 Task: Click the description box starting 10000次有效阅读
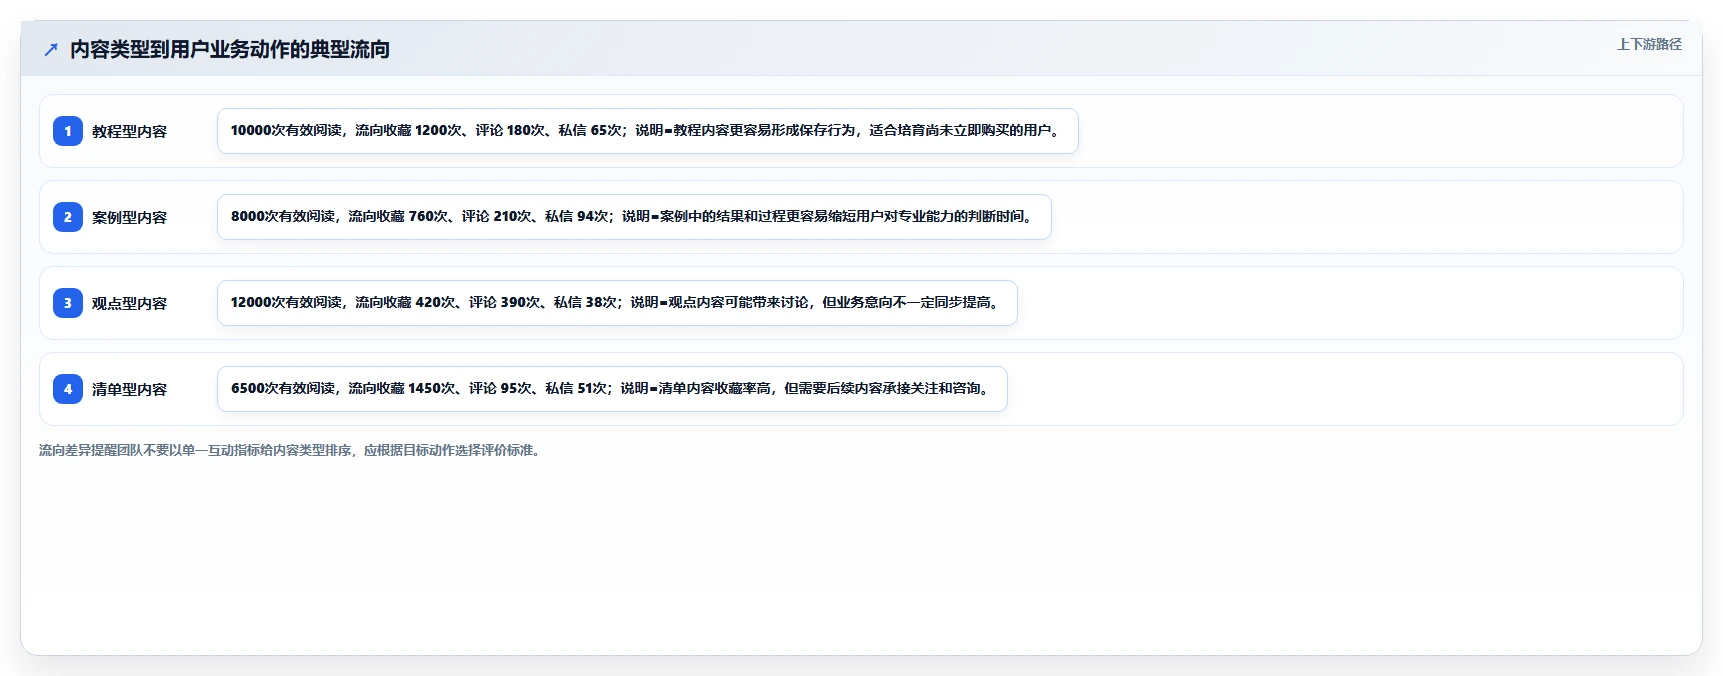pyautogui.click(x=648, y=131)
